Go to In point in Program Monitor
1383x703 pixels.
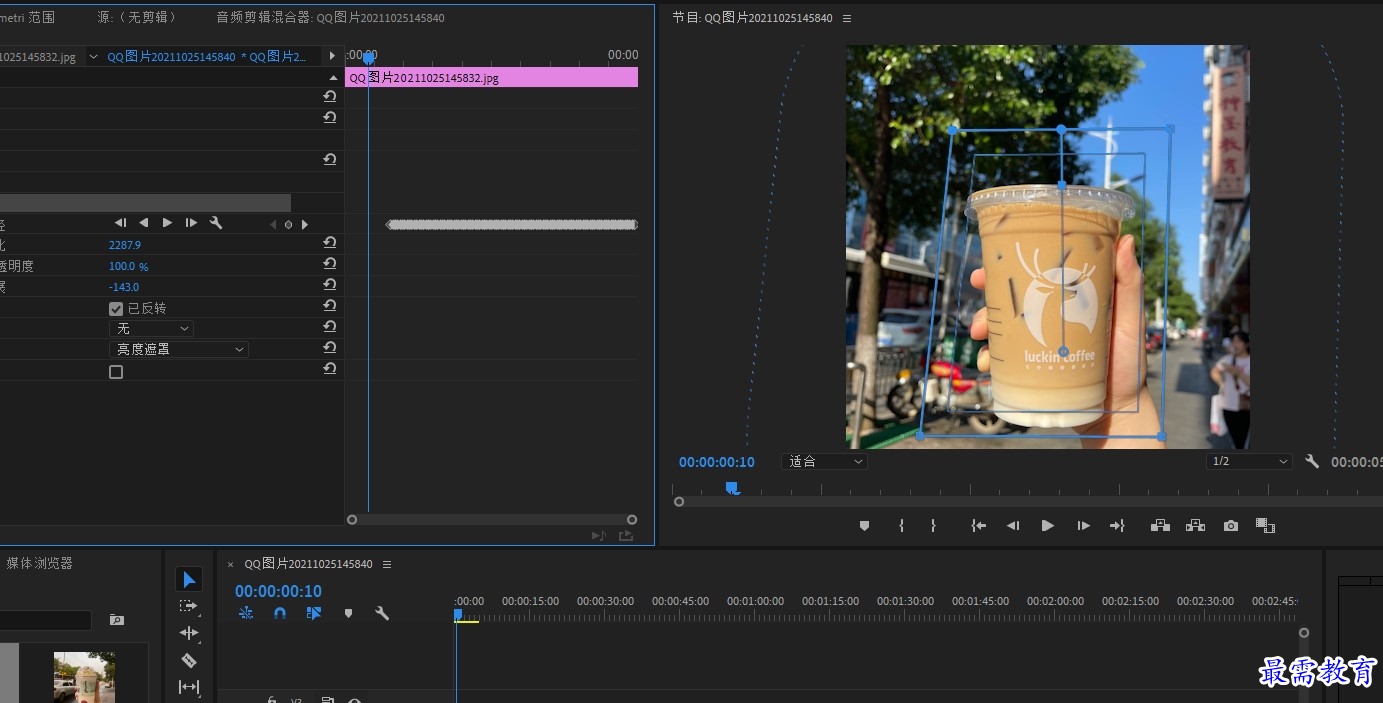(x=979, y=526)
